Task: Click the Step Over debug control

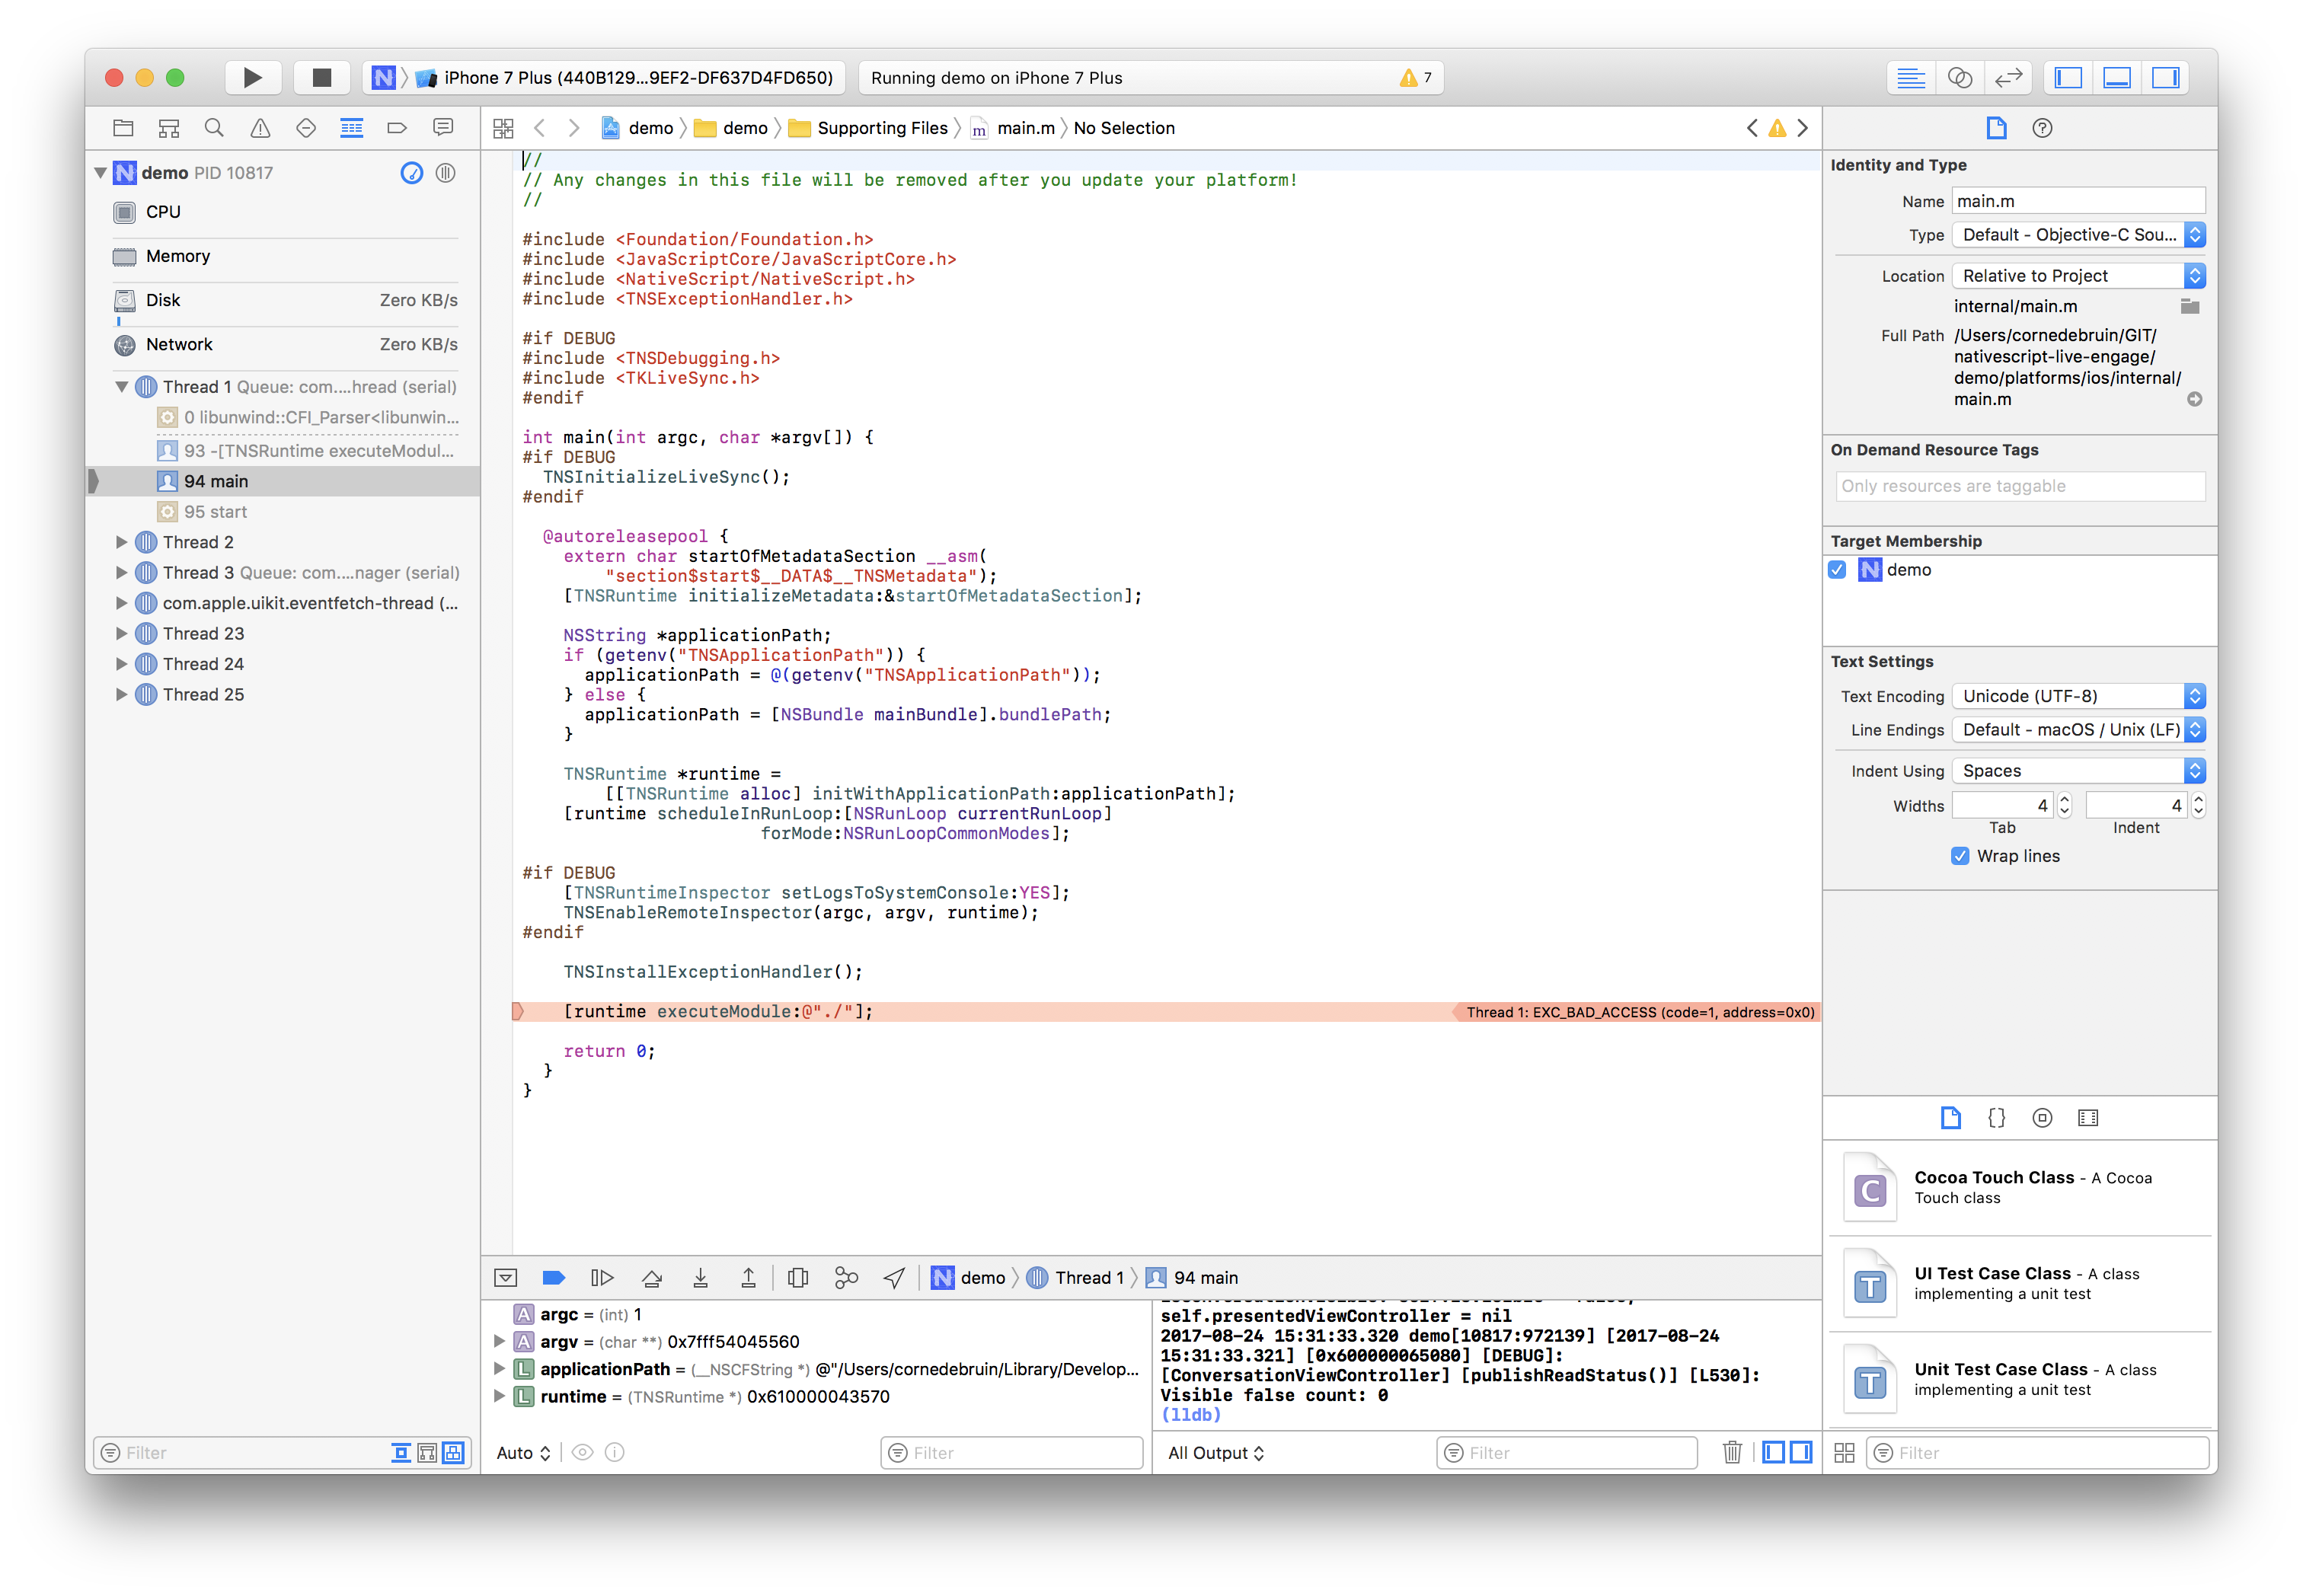Action: tap(652, 1277)
